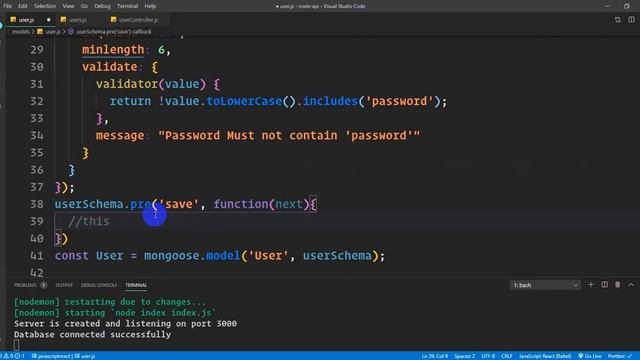Image resolution: width=640 pixels, height=360 pixels.
Task: Click the terminal cursor prompt
Action: click(x=16, y=345)
